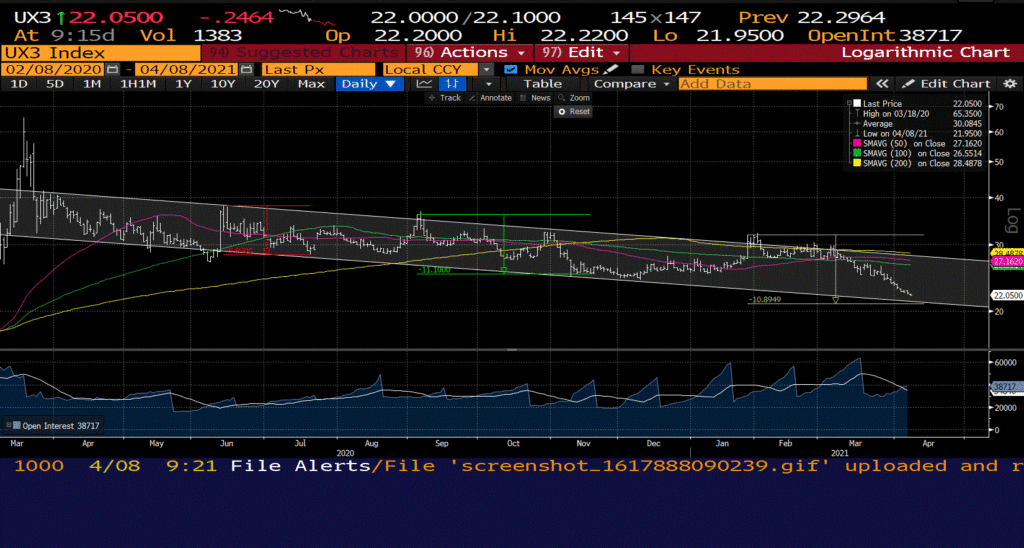The width and height of the screenshot is (1024, 548).
Task: Open the start date calendar picker
Action: pos(112,69)
